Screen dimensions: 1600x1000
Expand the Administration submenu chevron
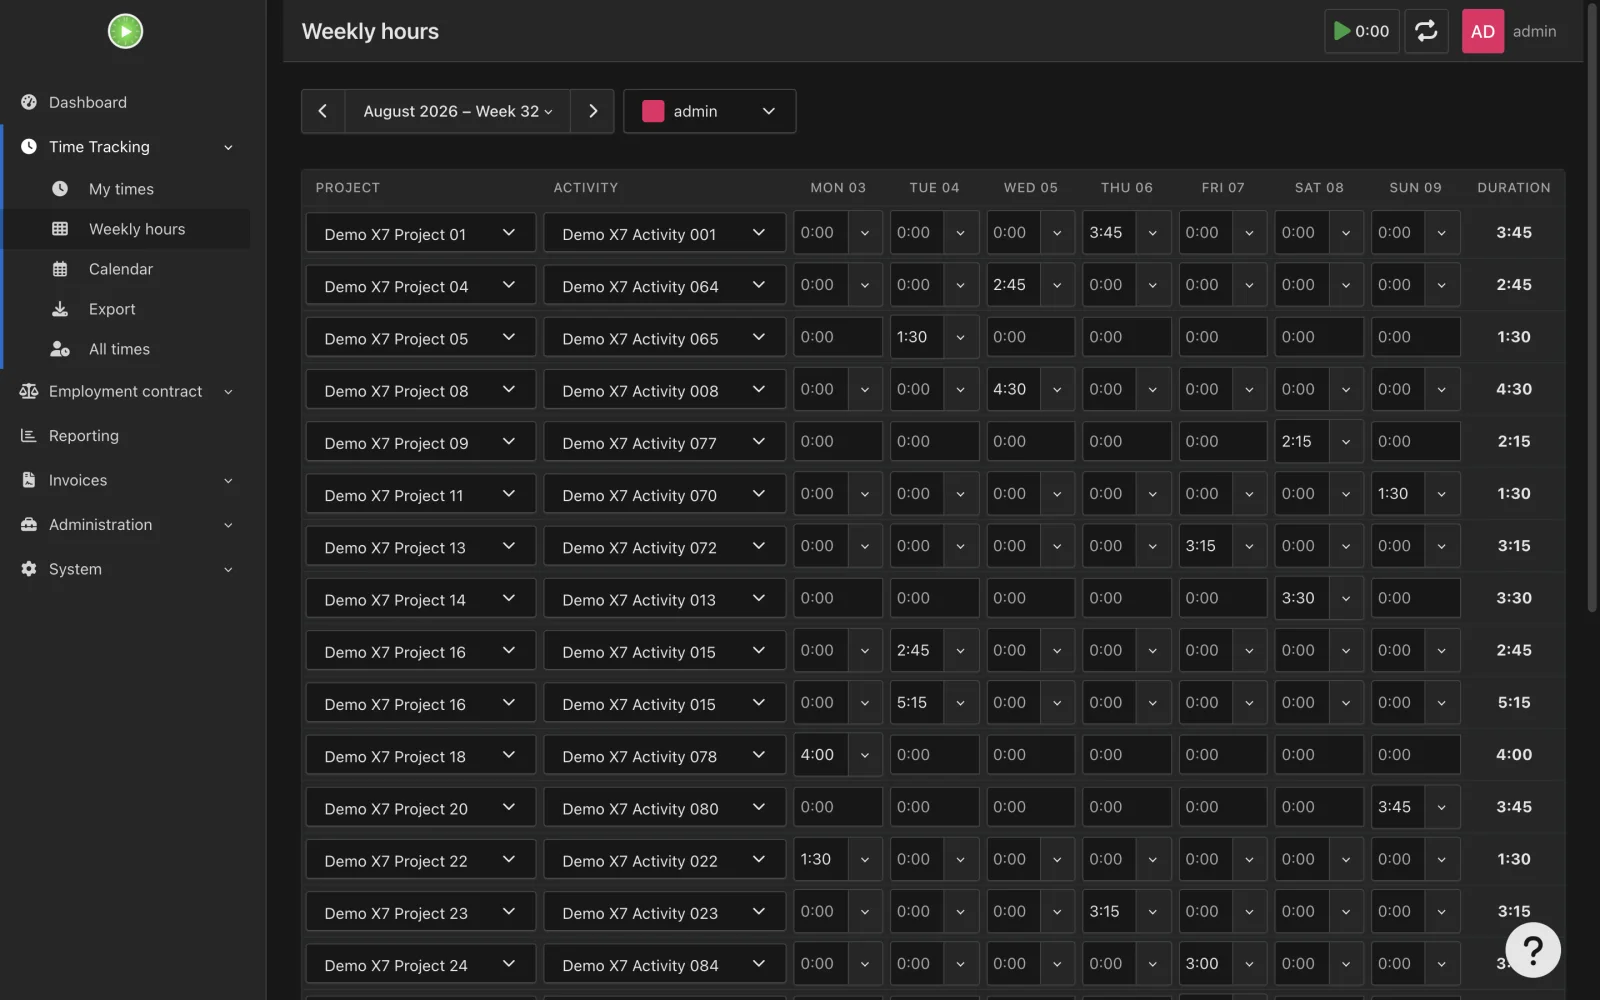[x=228, y=525]
